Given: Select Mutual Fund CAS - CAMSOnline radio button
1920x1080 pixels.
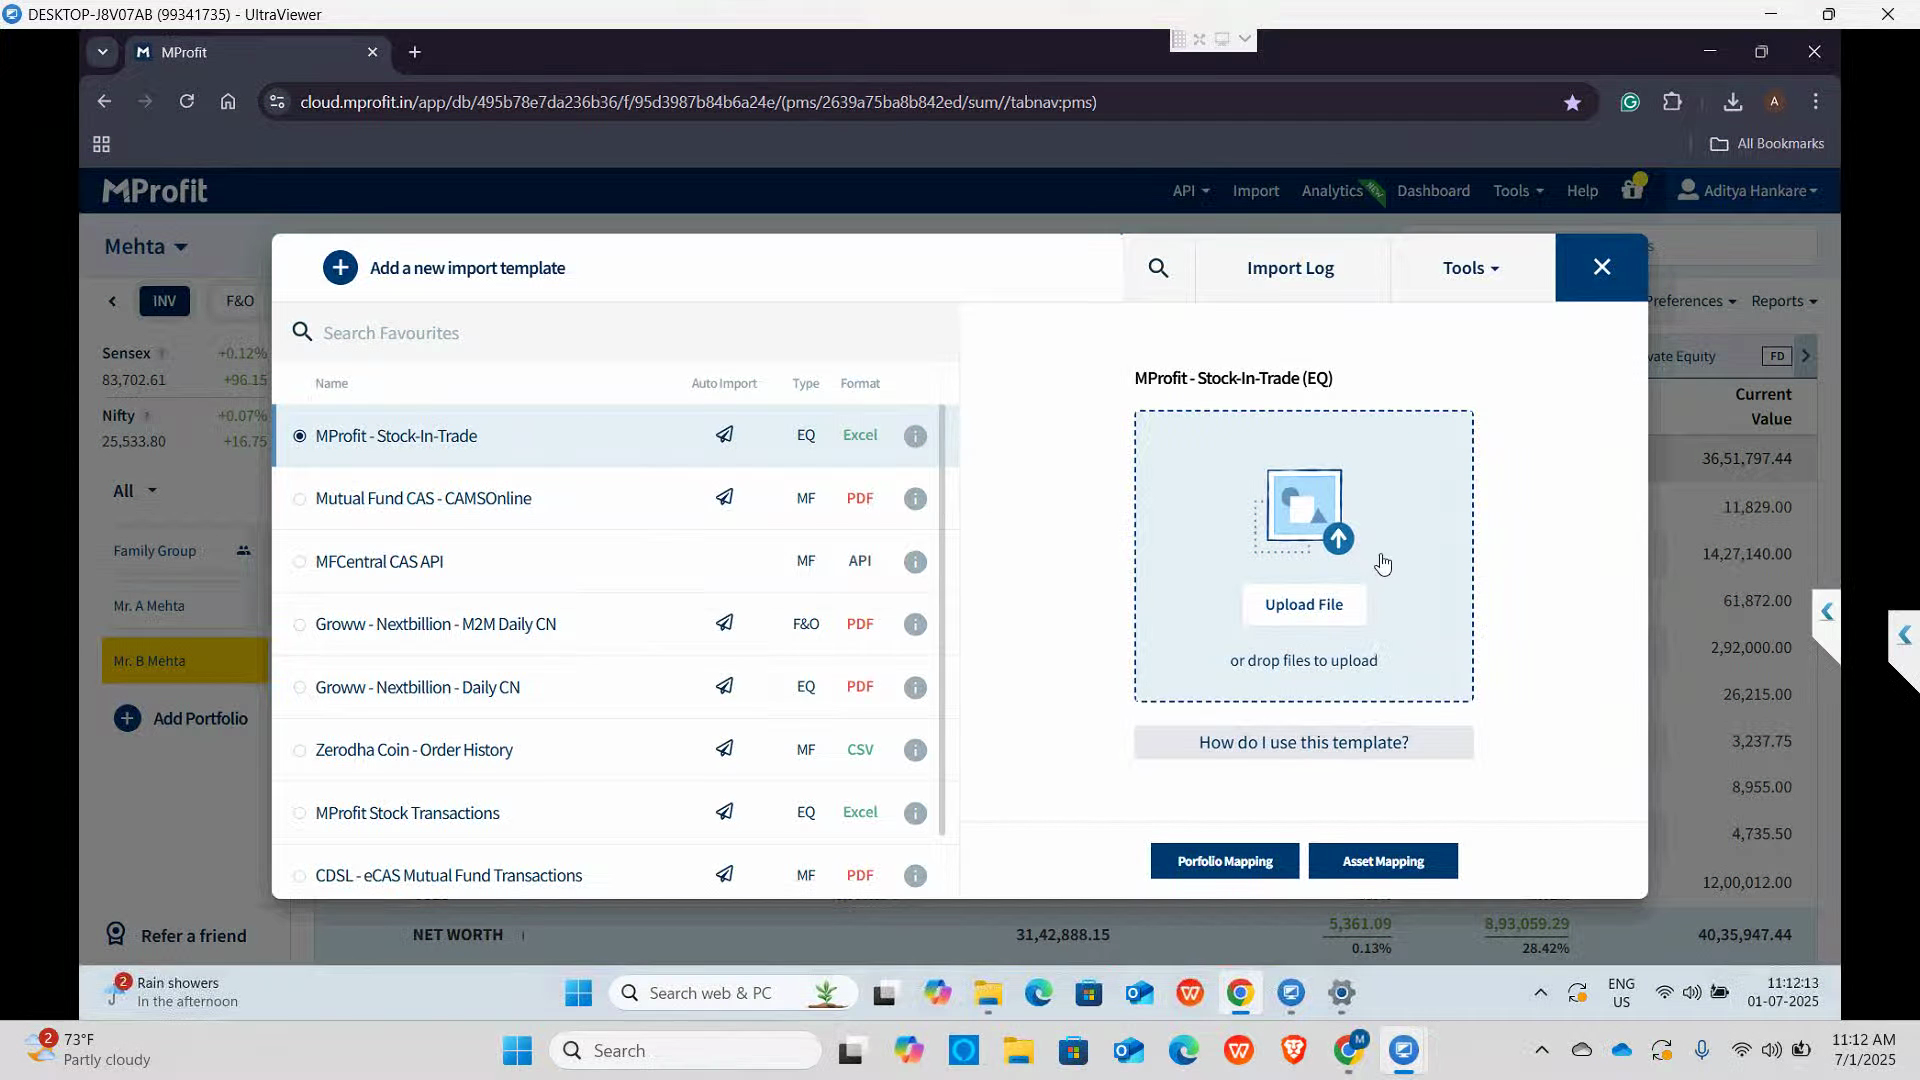Looking at the screenshot, I should coord(299,499).
